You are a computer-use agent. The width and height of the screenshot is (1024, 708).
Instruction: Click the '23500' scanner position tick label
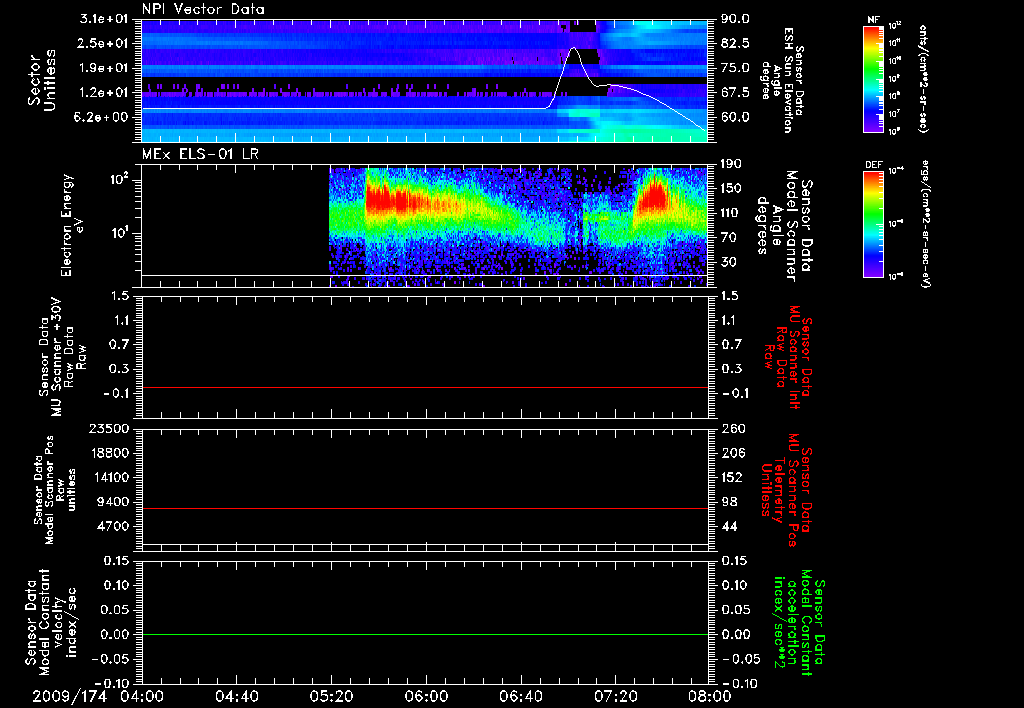point(109,428)
